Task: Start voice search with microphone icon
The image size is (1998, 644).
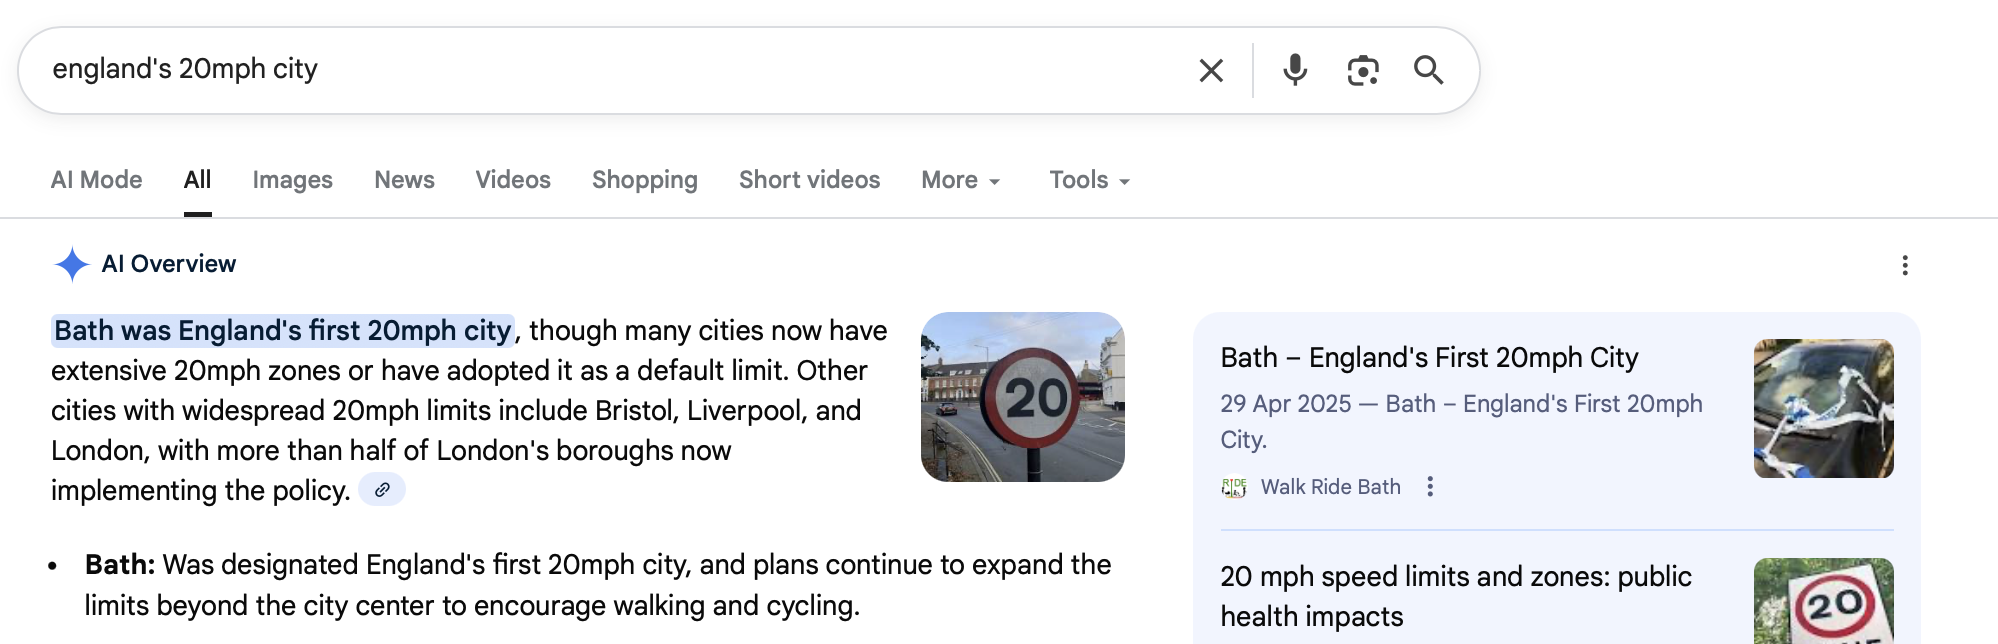Action: (1295, 70)
